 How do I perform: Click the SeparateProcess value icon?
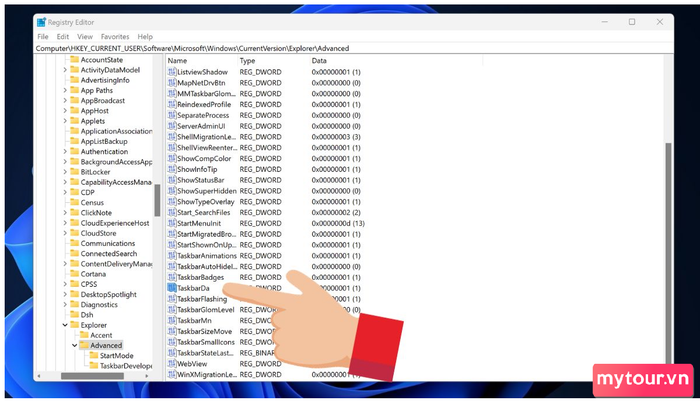click(x=172, y=115)
